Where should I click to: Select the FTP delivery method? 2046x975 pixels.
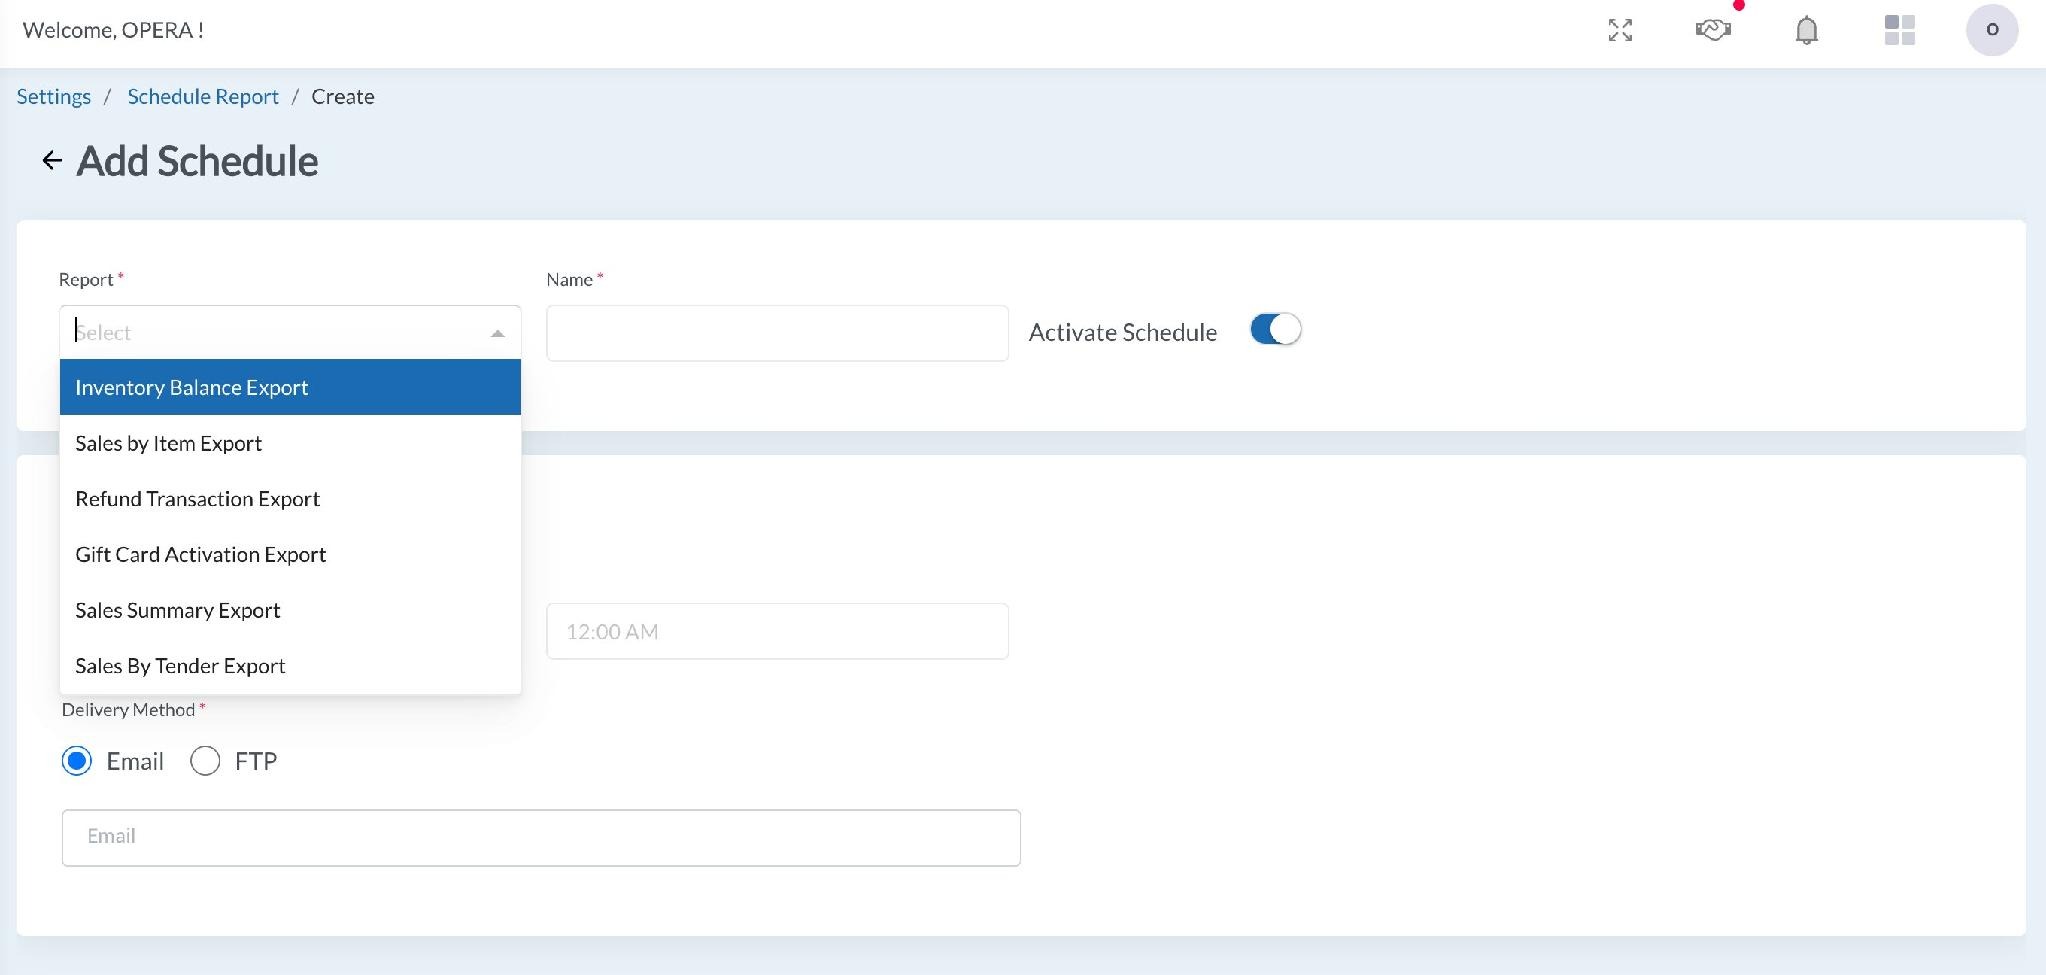205,761
